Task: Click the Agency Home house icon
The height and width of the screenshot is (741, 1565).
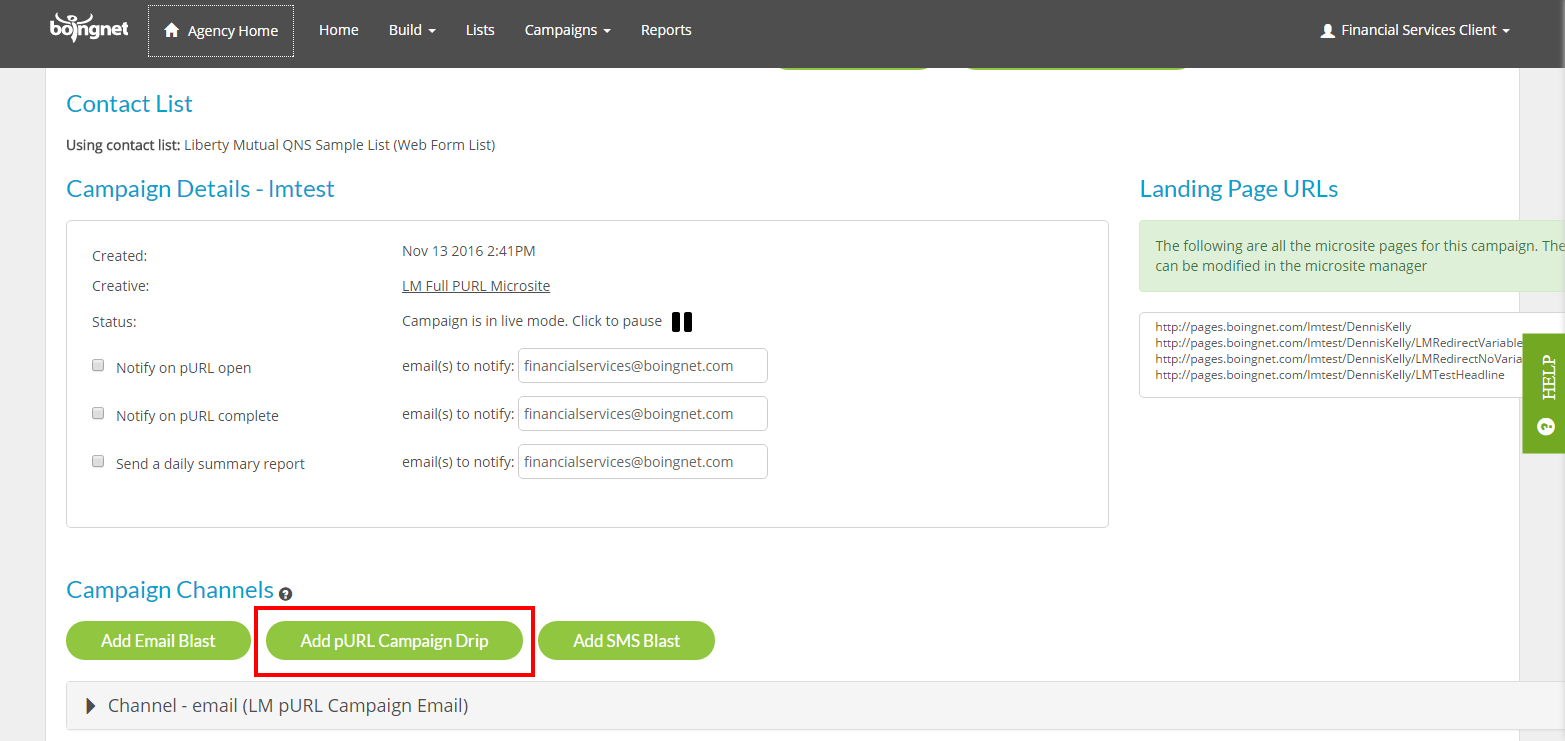Action: [171, 30]
